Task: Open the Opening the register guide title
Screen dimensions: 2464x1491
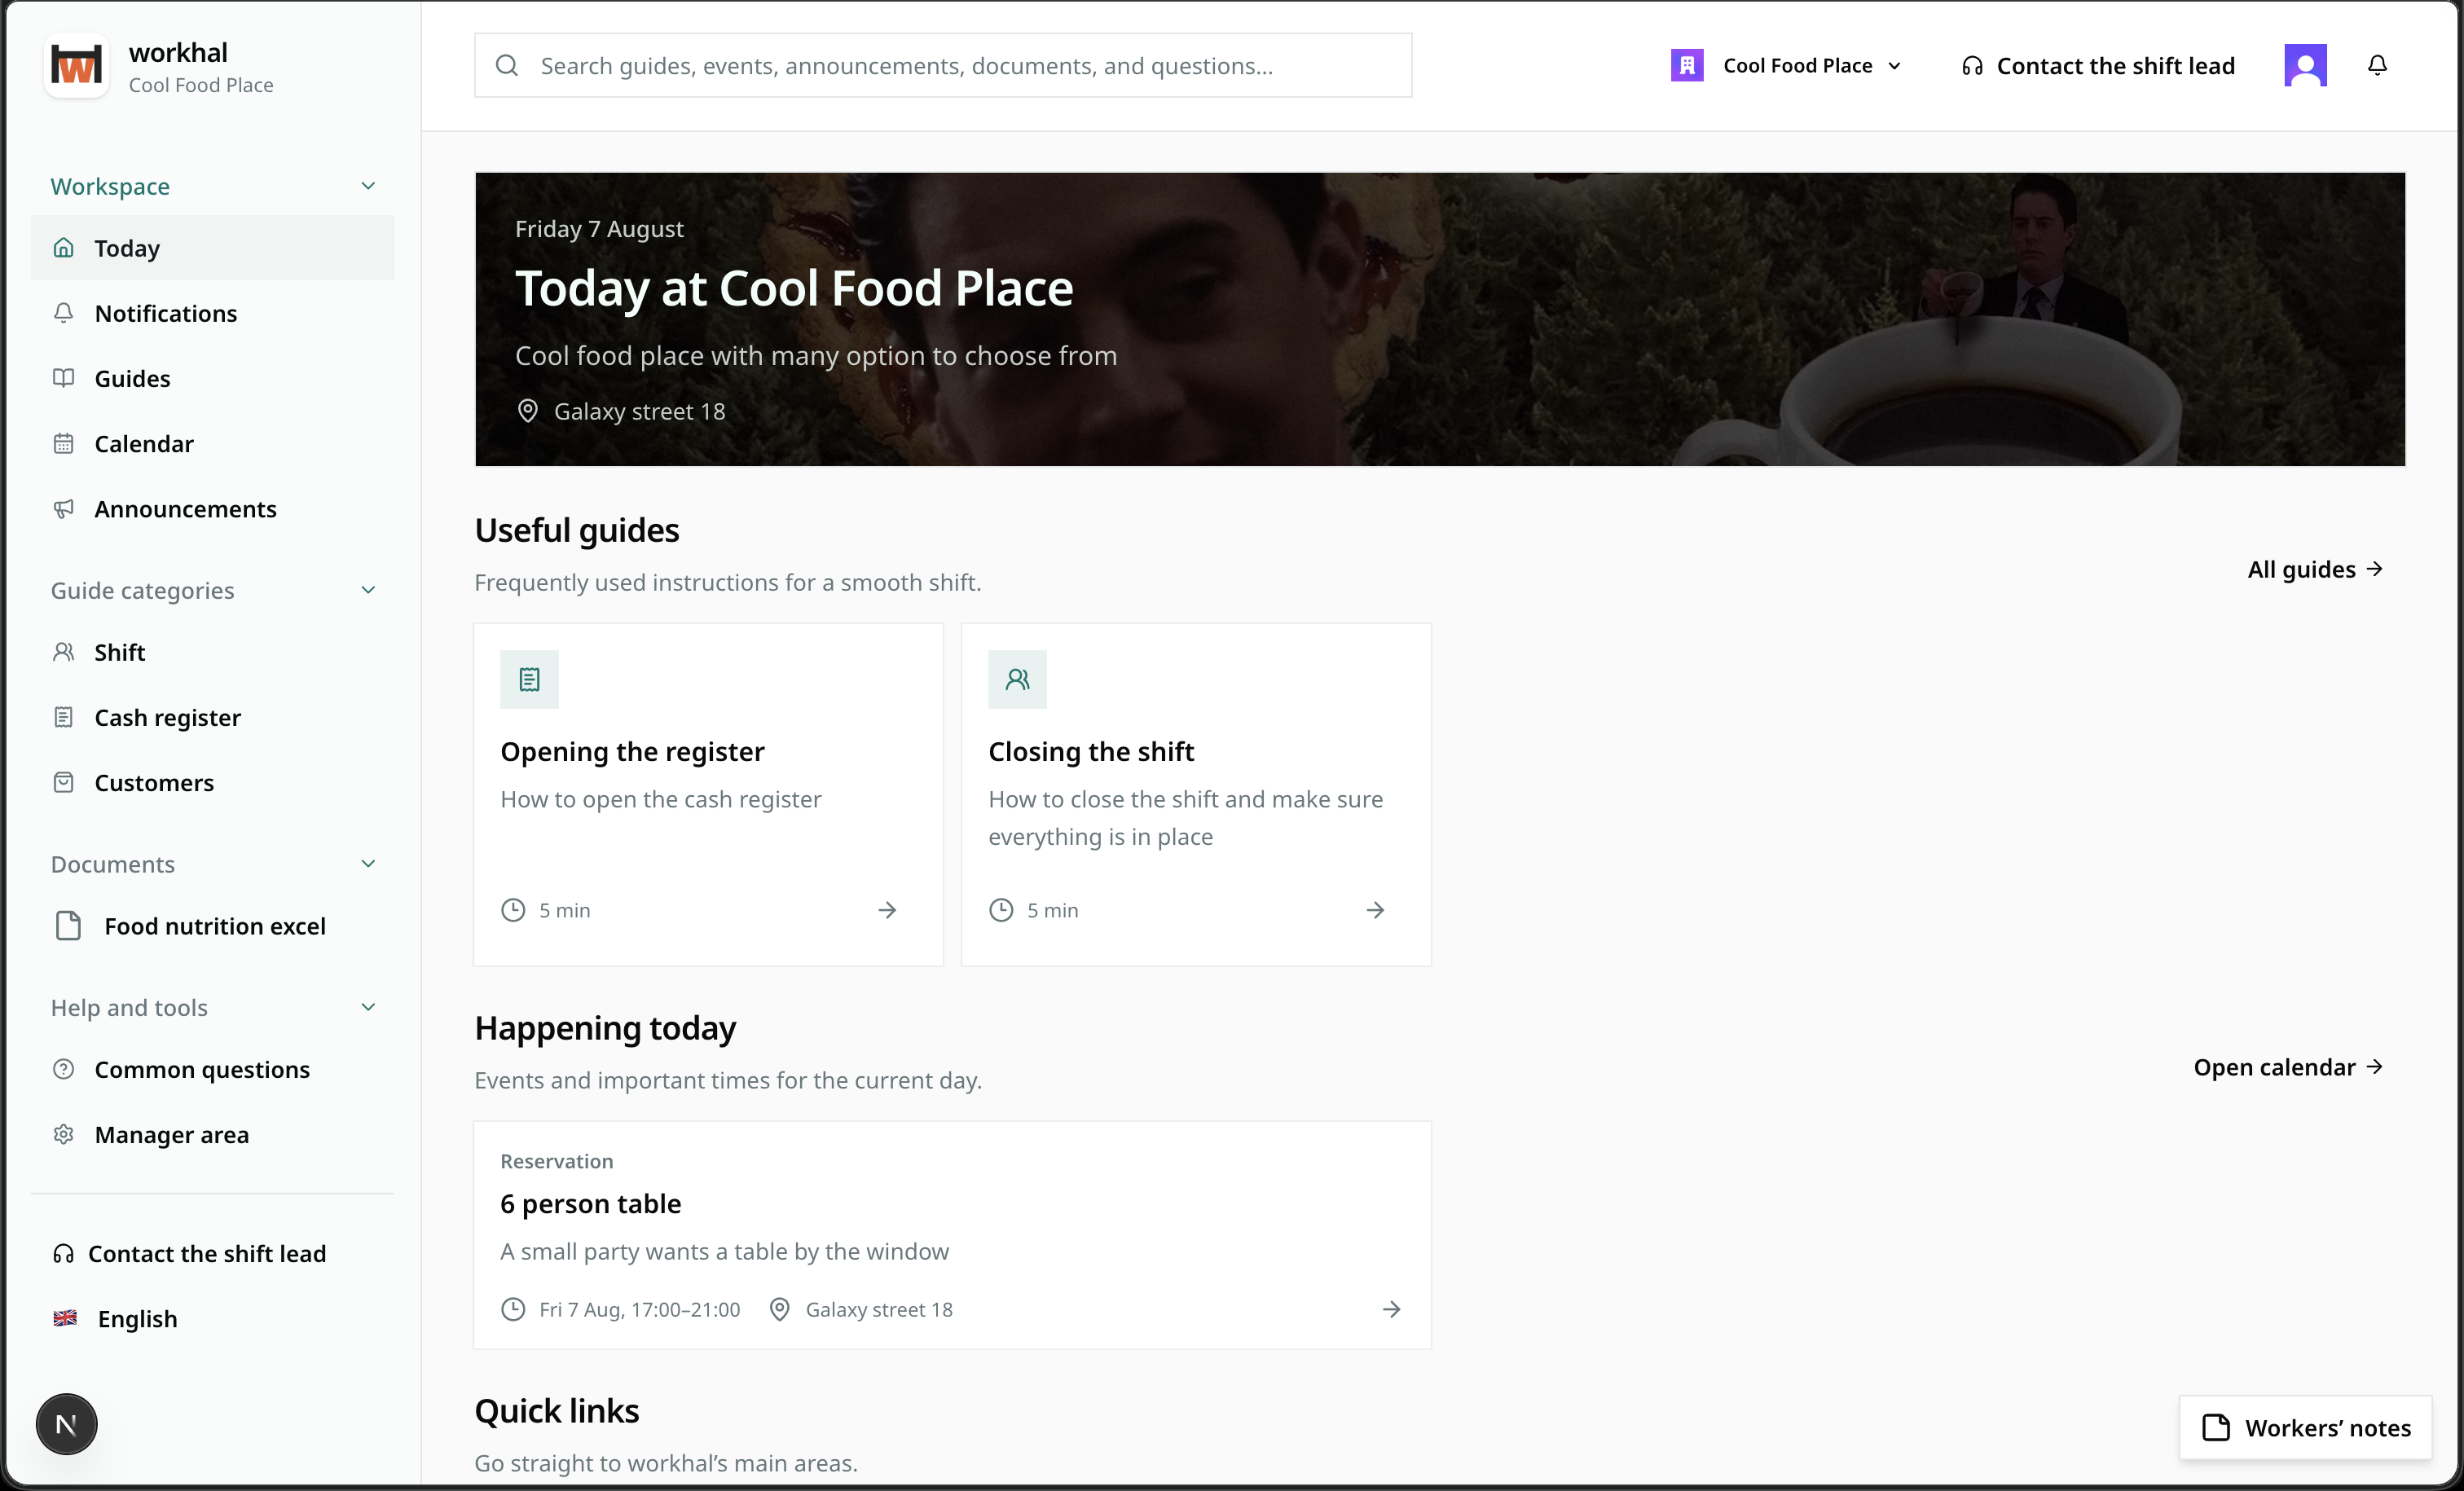Action: 632,751
